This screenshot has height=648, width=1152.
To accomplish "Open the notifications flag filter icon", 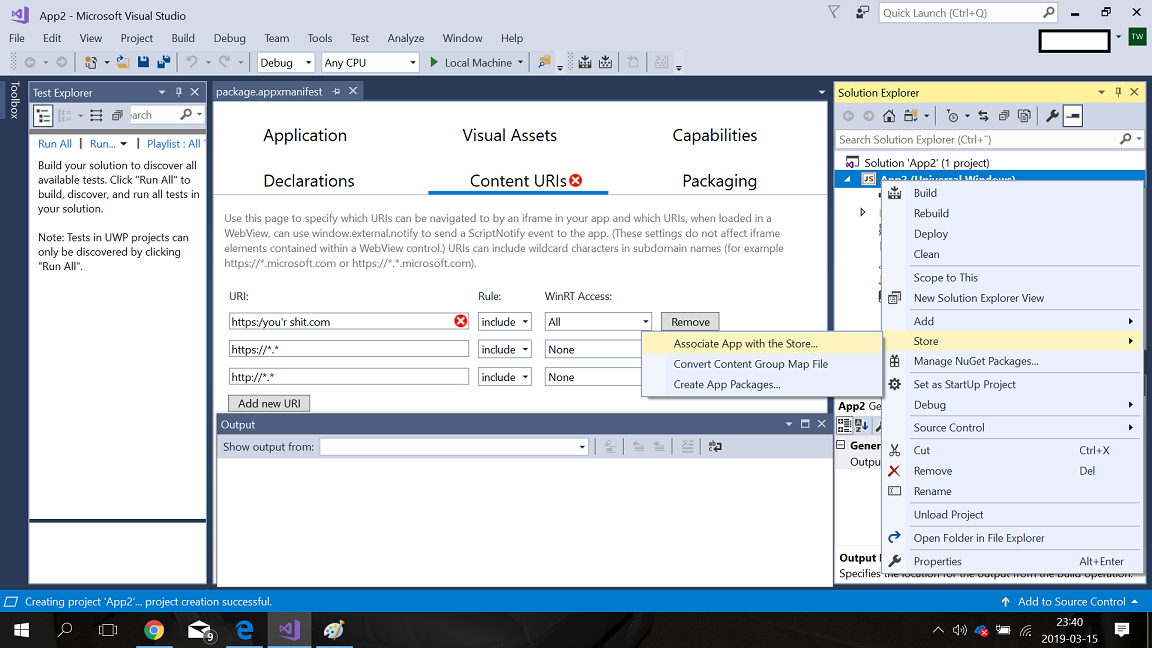I will [x=834, y=12].
